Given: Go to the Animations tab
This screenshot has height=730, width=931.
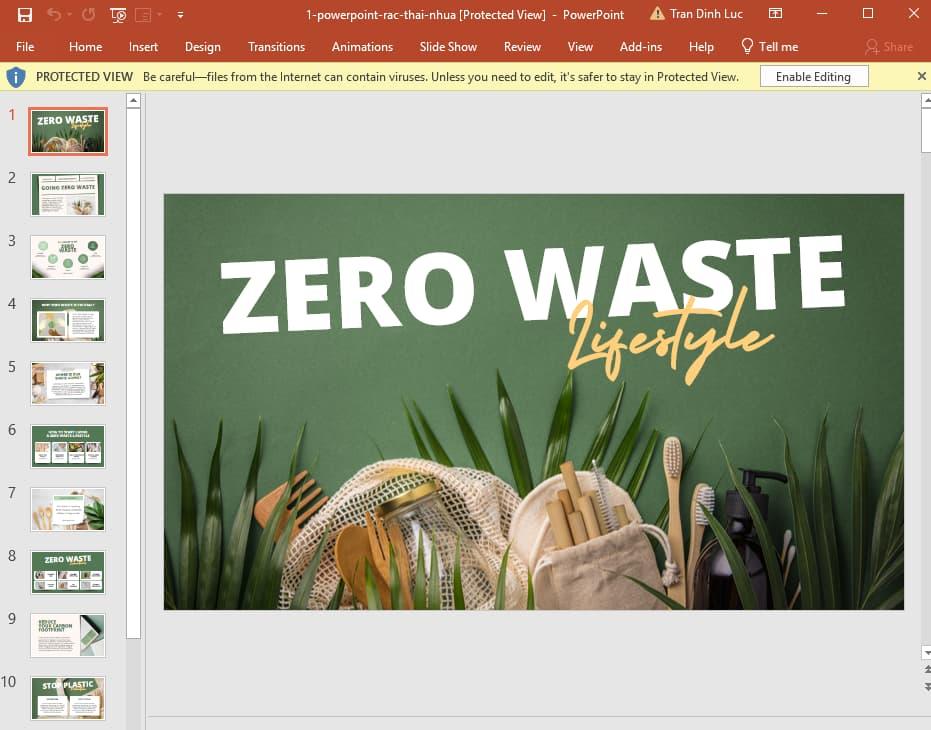Looking at the screenshot, I should [362, 47].
